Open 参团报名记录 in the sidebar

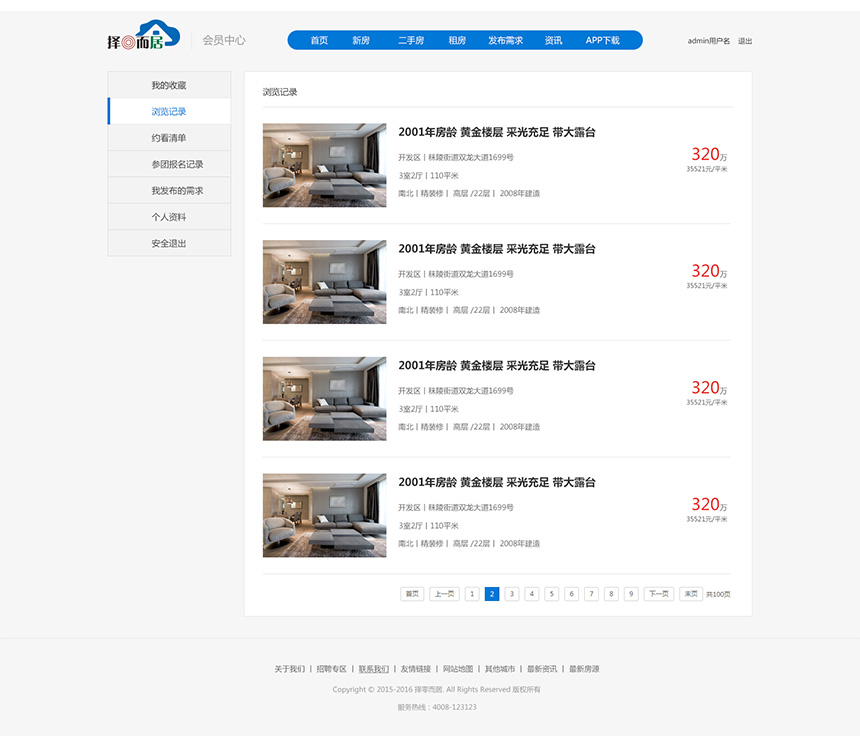[x=177, y=164]
